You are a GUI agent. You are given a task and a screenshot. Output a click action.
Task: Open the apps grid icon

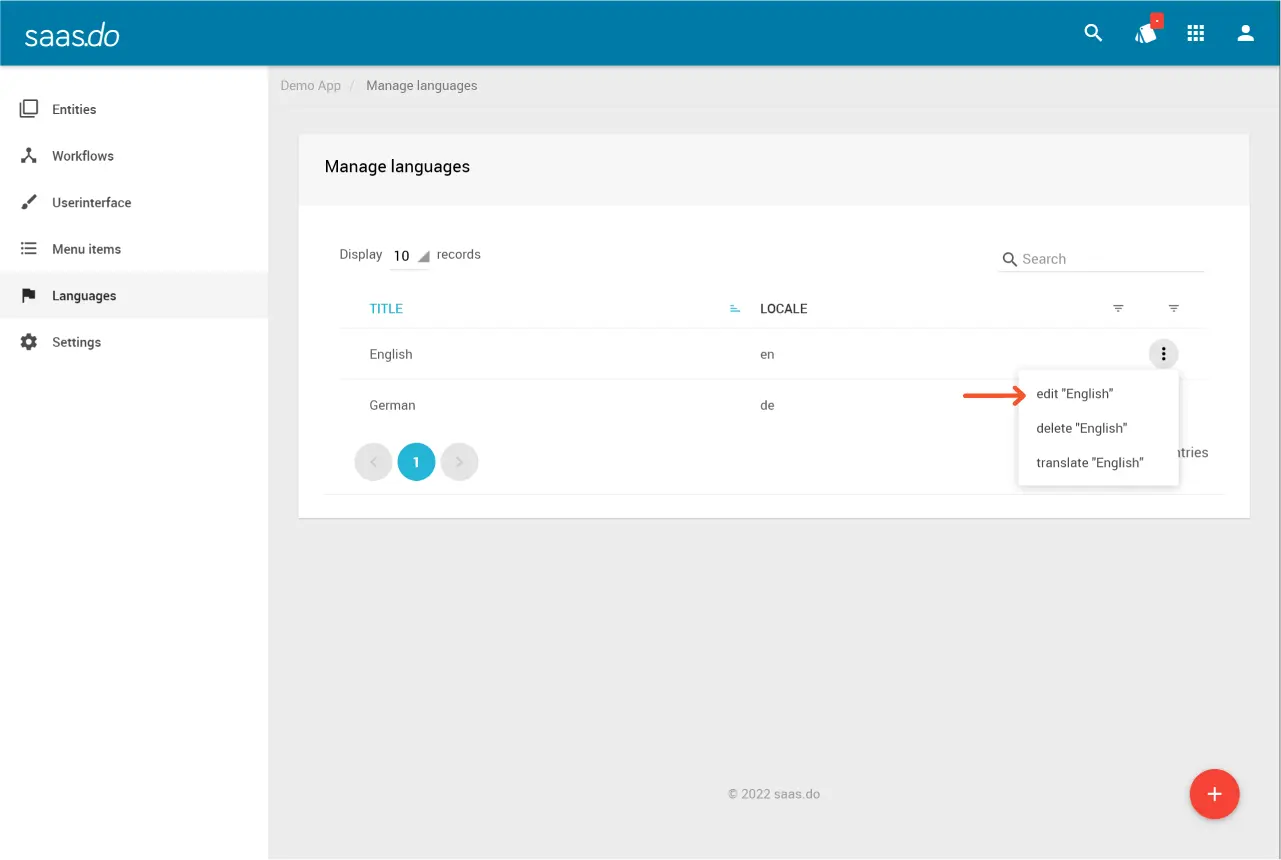pos(1195,33)
